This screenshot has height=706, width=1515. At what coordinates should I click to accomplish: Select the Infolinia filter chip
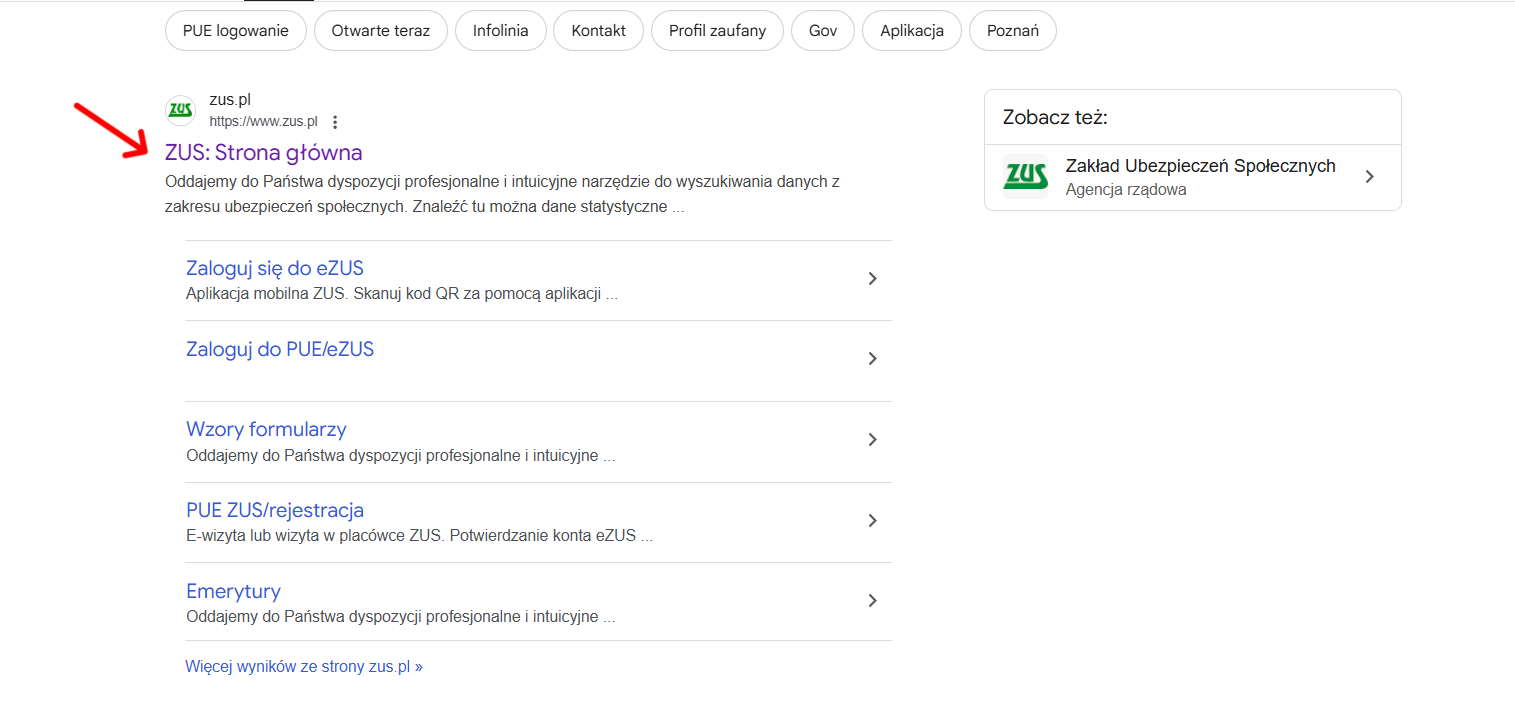(x=500, y=31)
